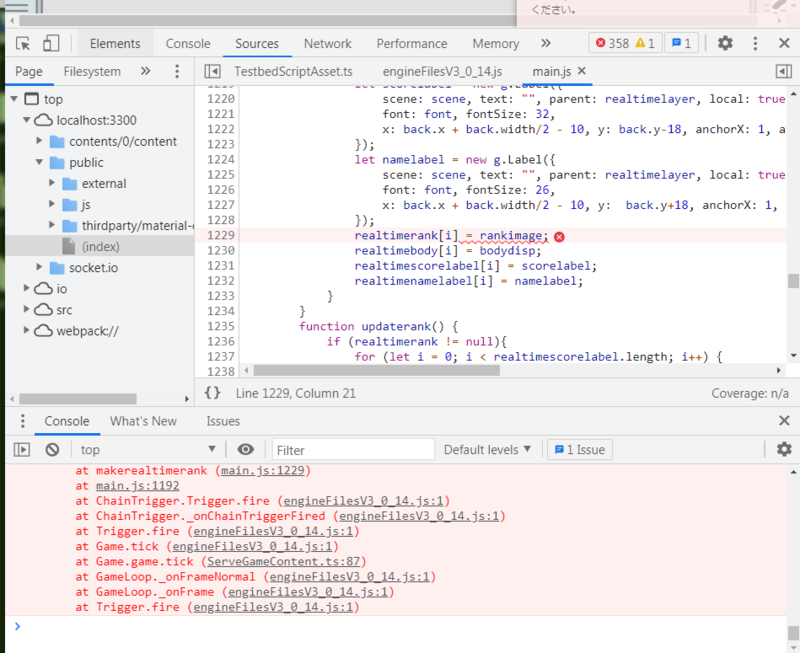Close the DevTools panel
Image resolution: width=800 pixels, height=653 pixels.
pyautogui.click(x=784, y=43)
